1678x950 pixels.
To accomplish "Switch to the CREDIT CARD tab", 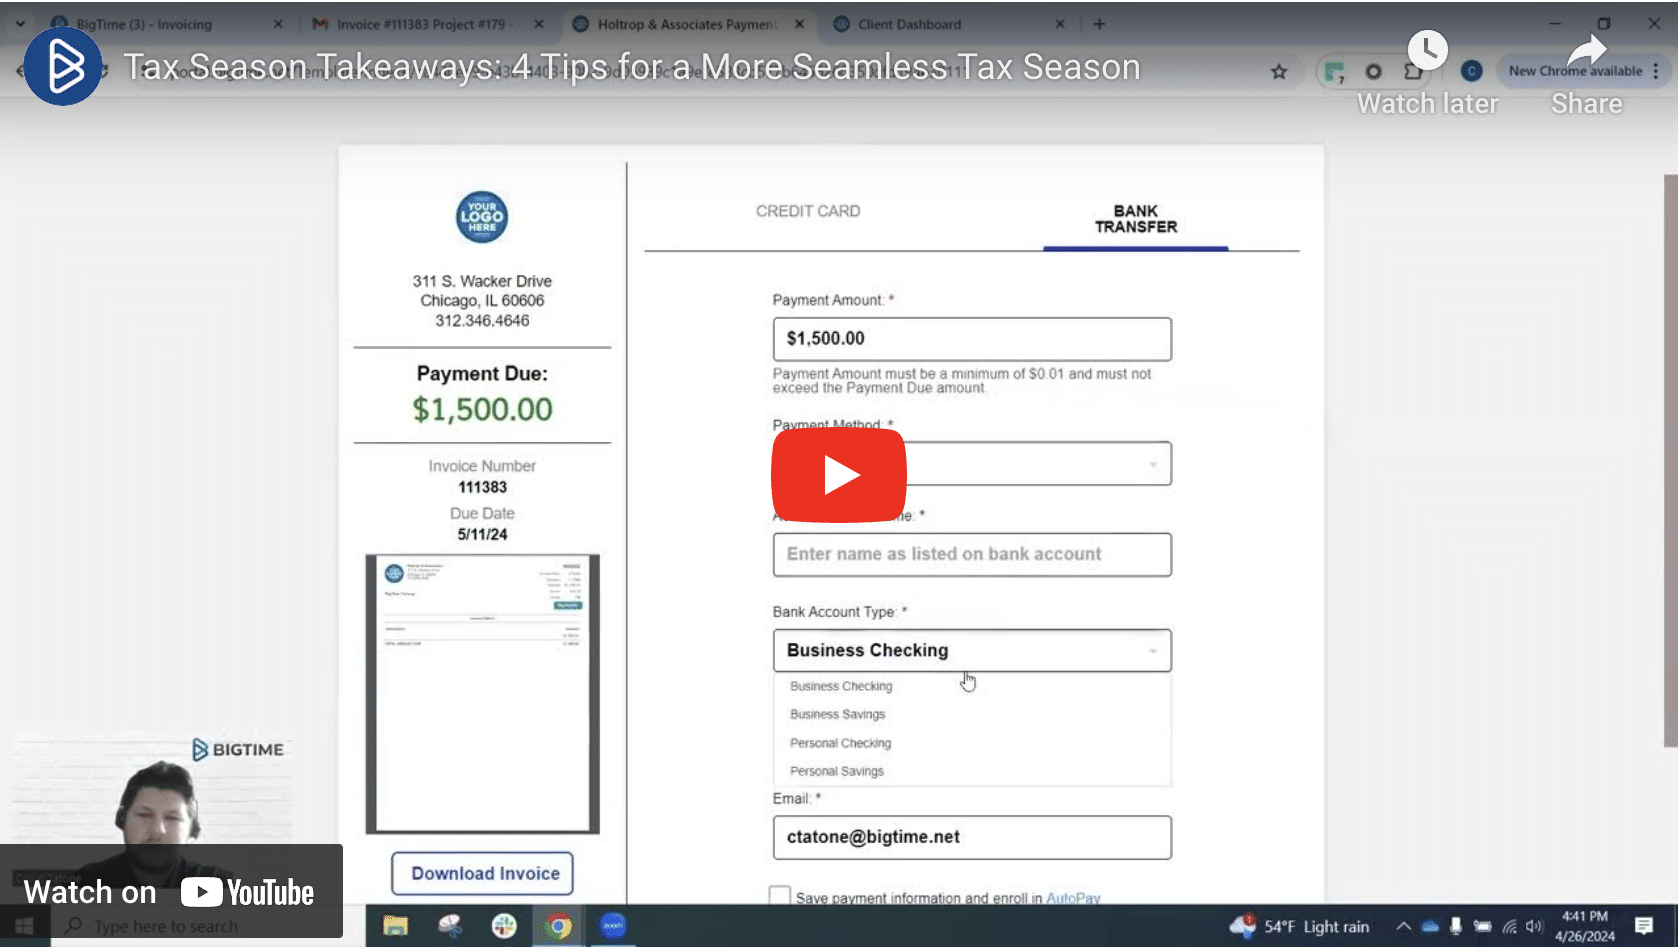I will tap(807, 211).
